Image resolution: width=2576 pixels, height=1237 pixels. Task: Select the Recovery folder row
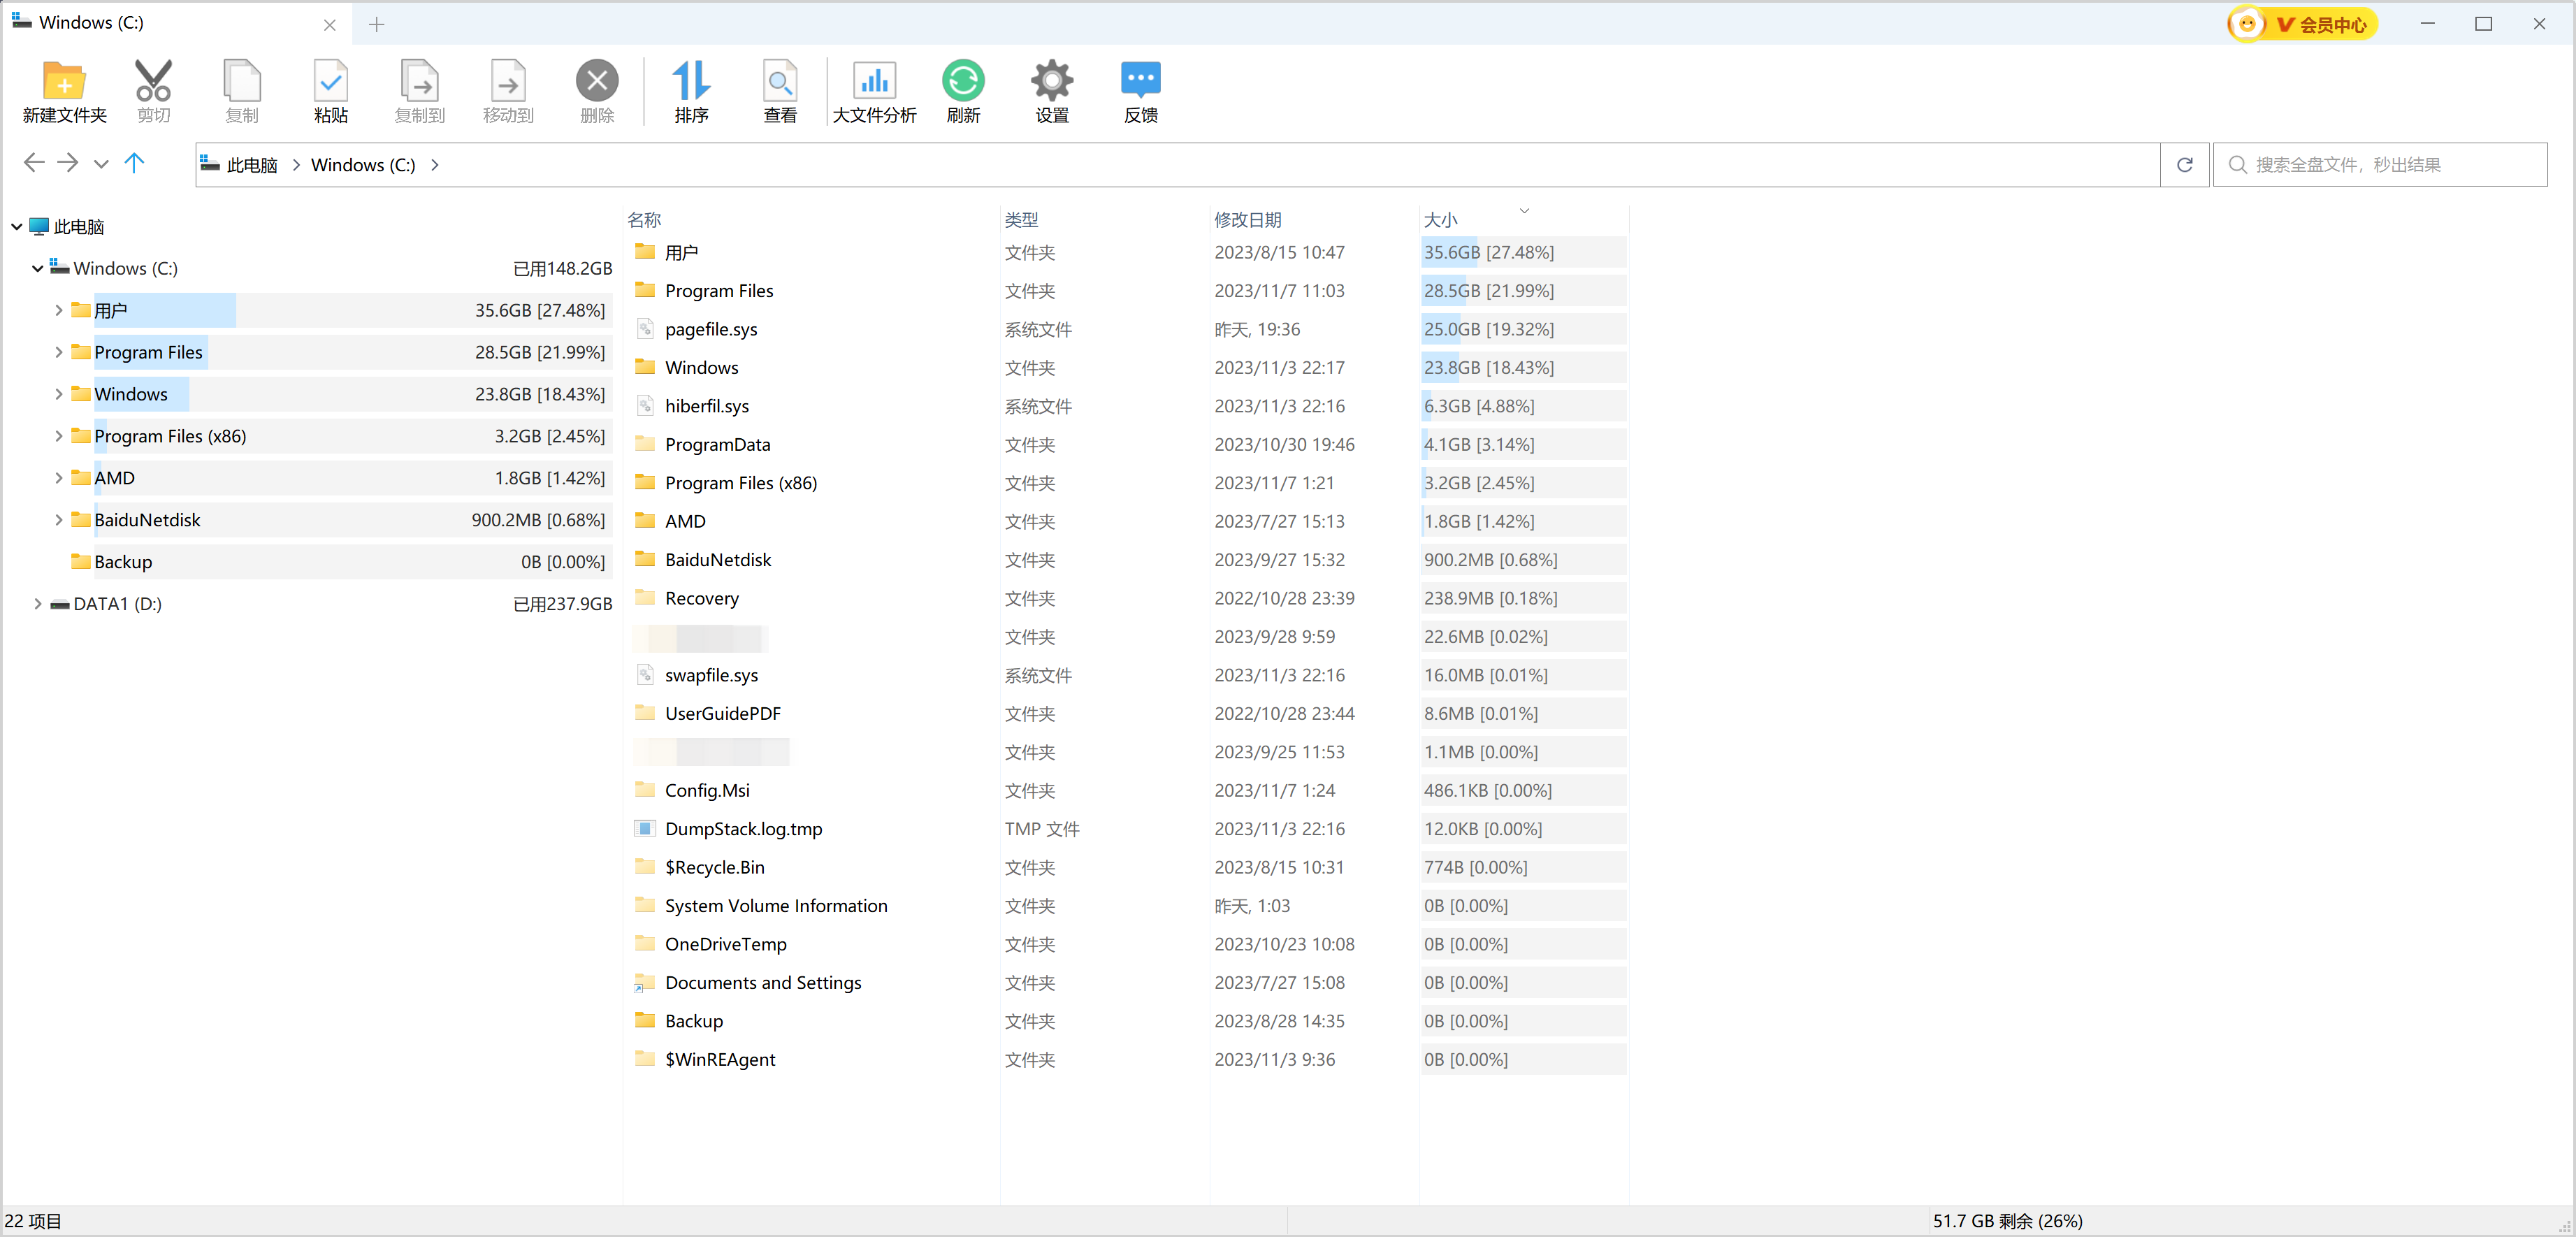(702, 598)
